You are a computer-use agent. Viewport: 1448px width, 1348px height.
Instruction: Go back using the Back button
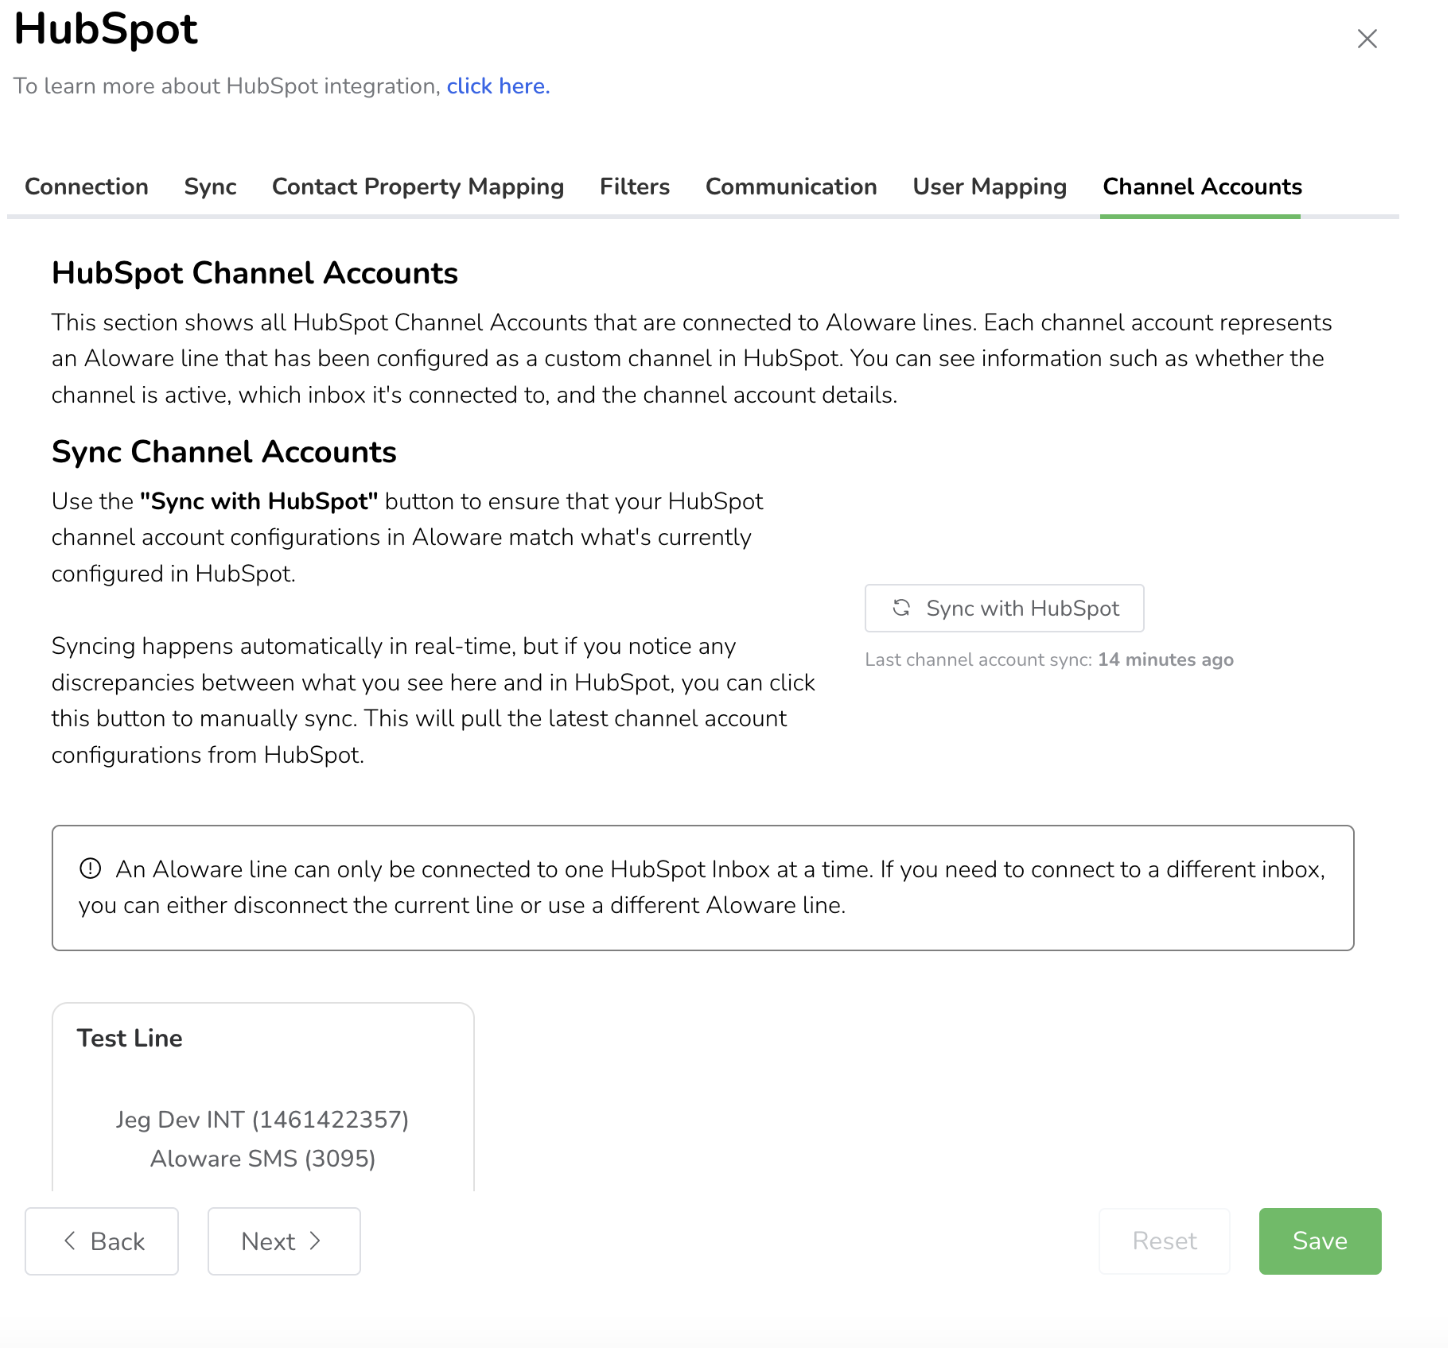click(102, 1241)
